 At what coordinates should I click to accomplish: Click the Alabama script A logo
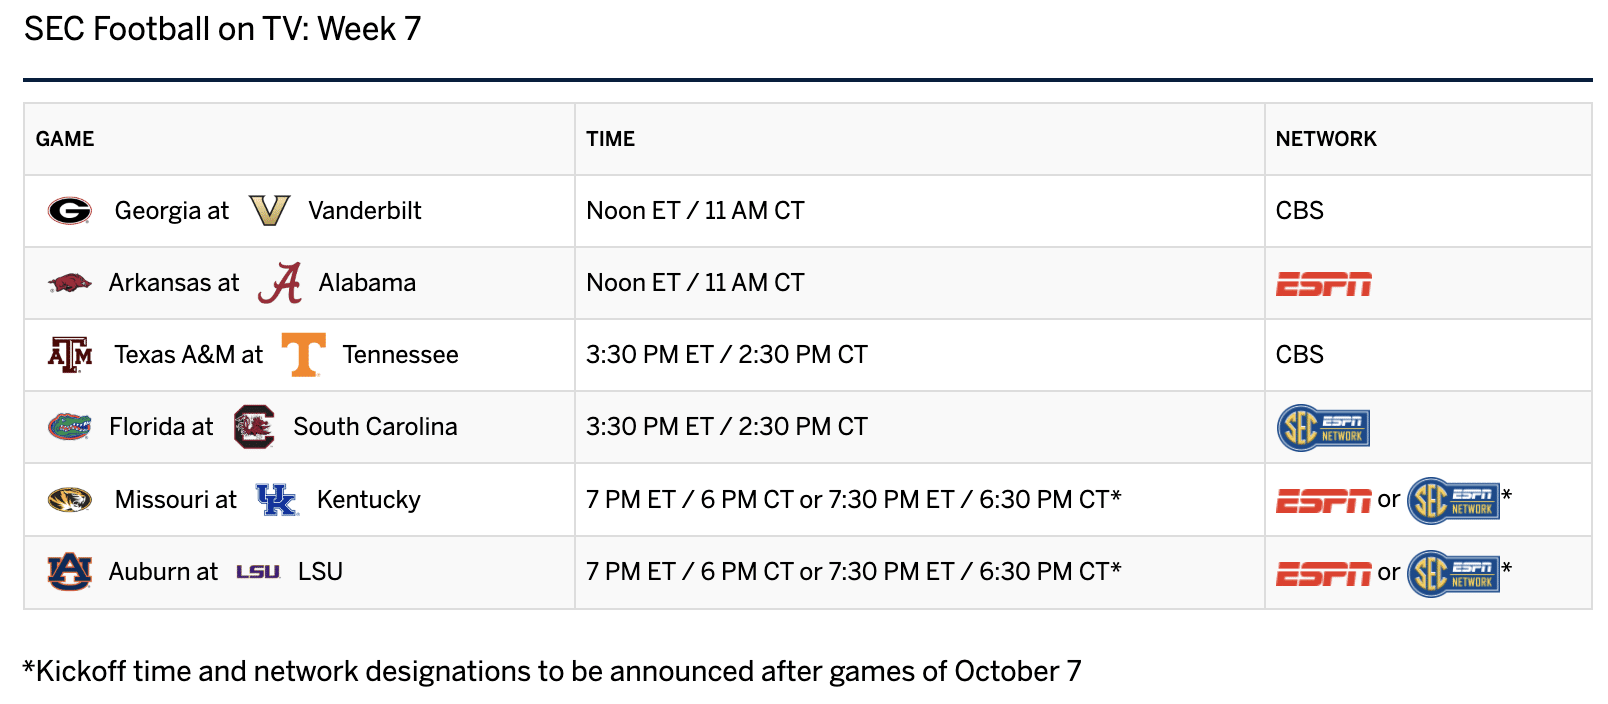(280, 283)
